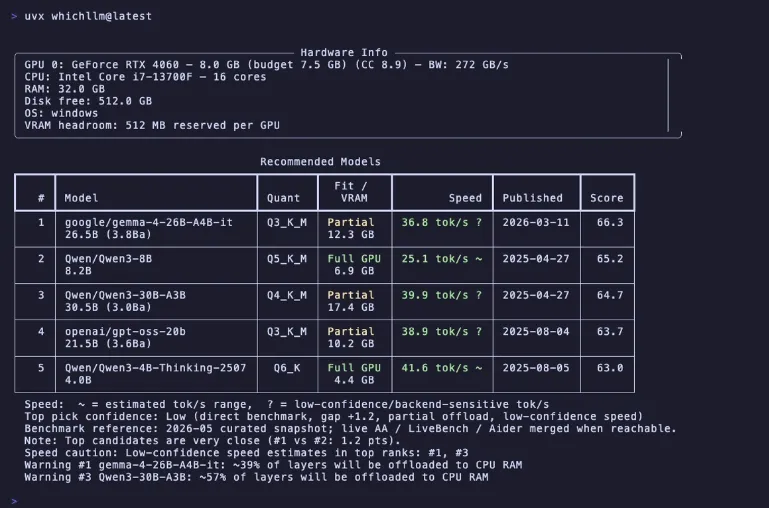Click the 'Hardware Info' panel title
This screenshot has height=508, width=769.
click(x=344, y=52)
